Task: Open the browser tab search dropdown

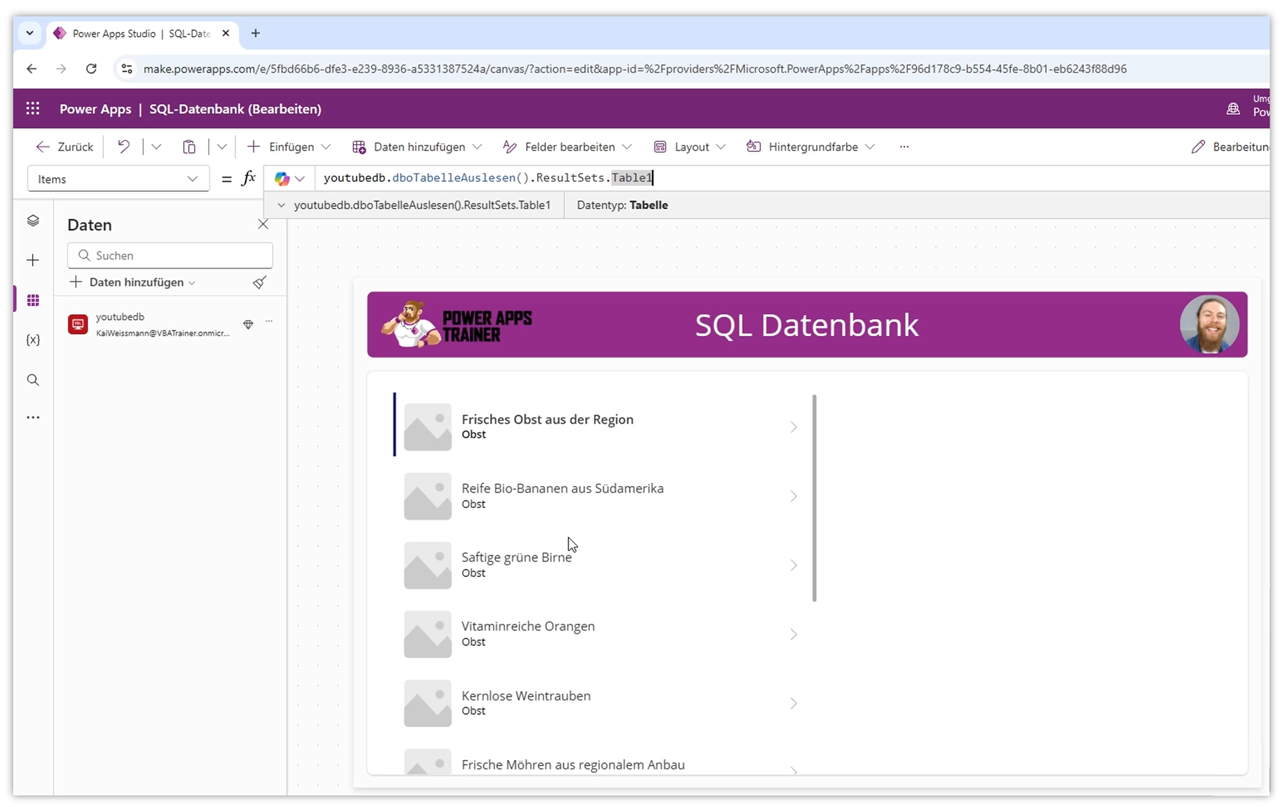Action: click(x=30, y=33)
